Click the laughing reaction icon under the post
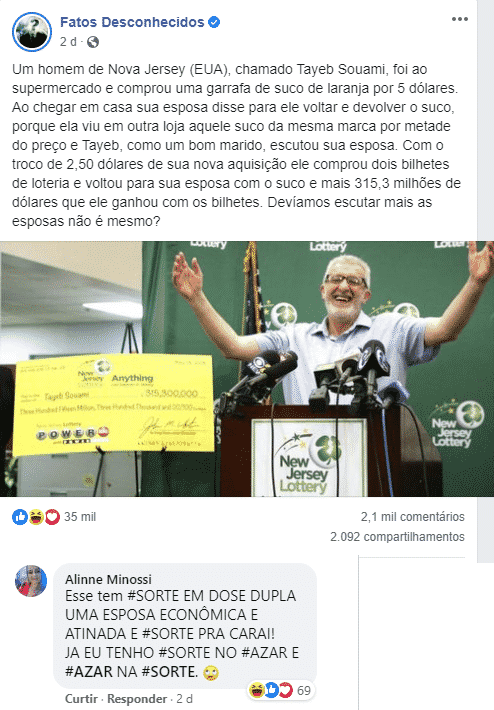Screen dimensions: 494x710 click(x=36, y=517)
